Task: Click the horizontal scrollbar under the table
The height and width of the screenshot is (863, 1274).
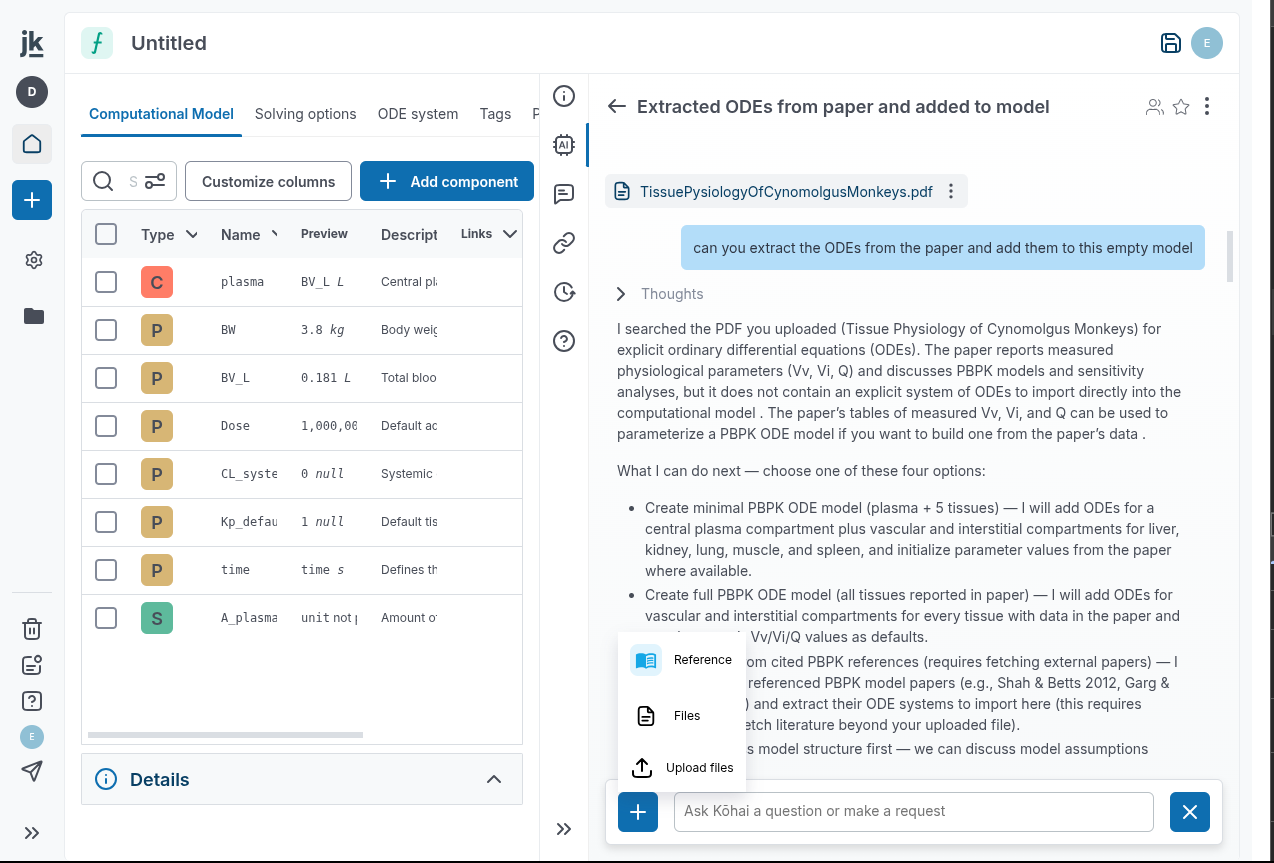Action: coord(225,735)
